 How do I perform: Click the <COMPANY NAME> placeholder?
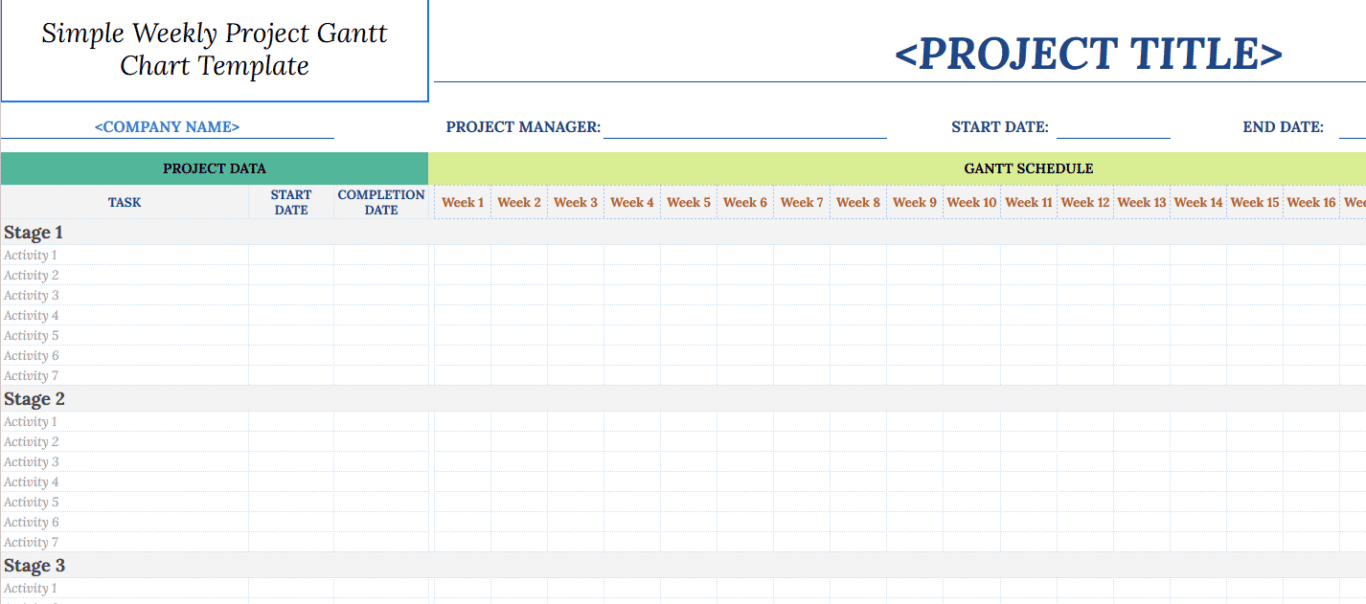point(167,127)
